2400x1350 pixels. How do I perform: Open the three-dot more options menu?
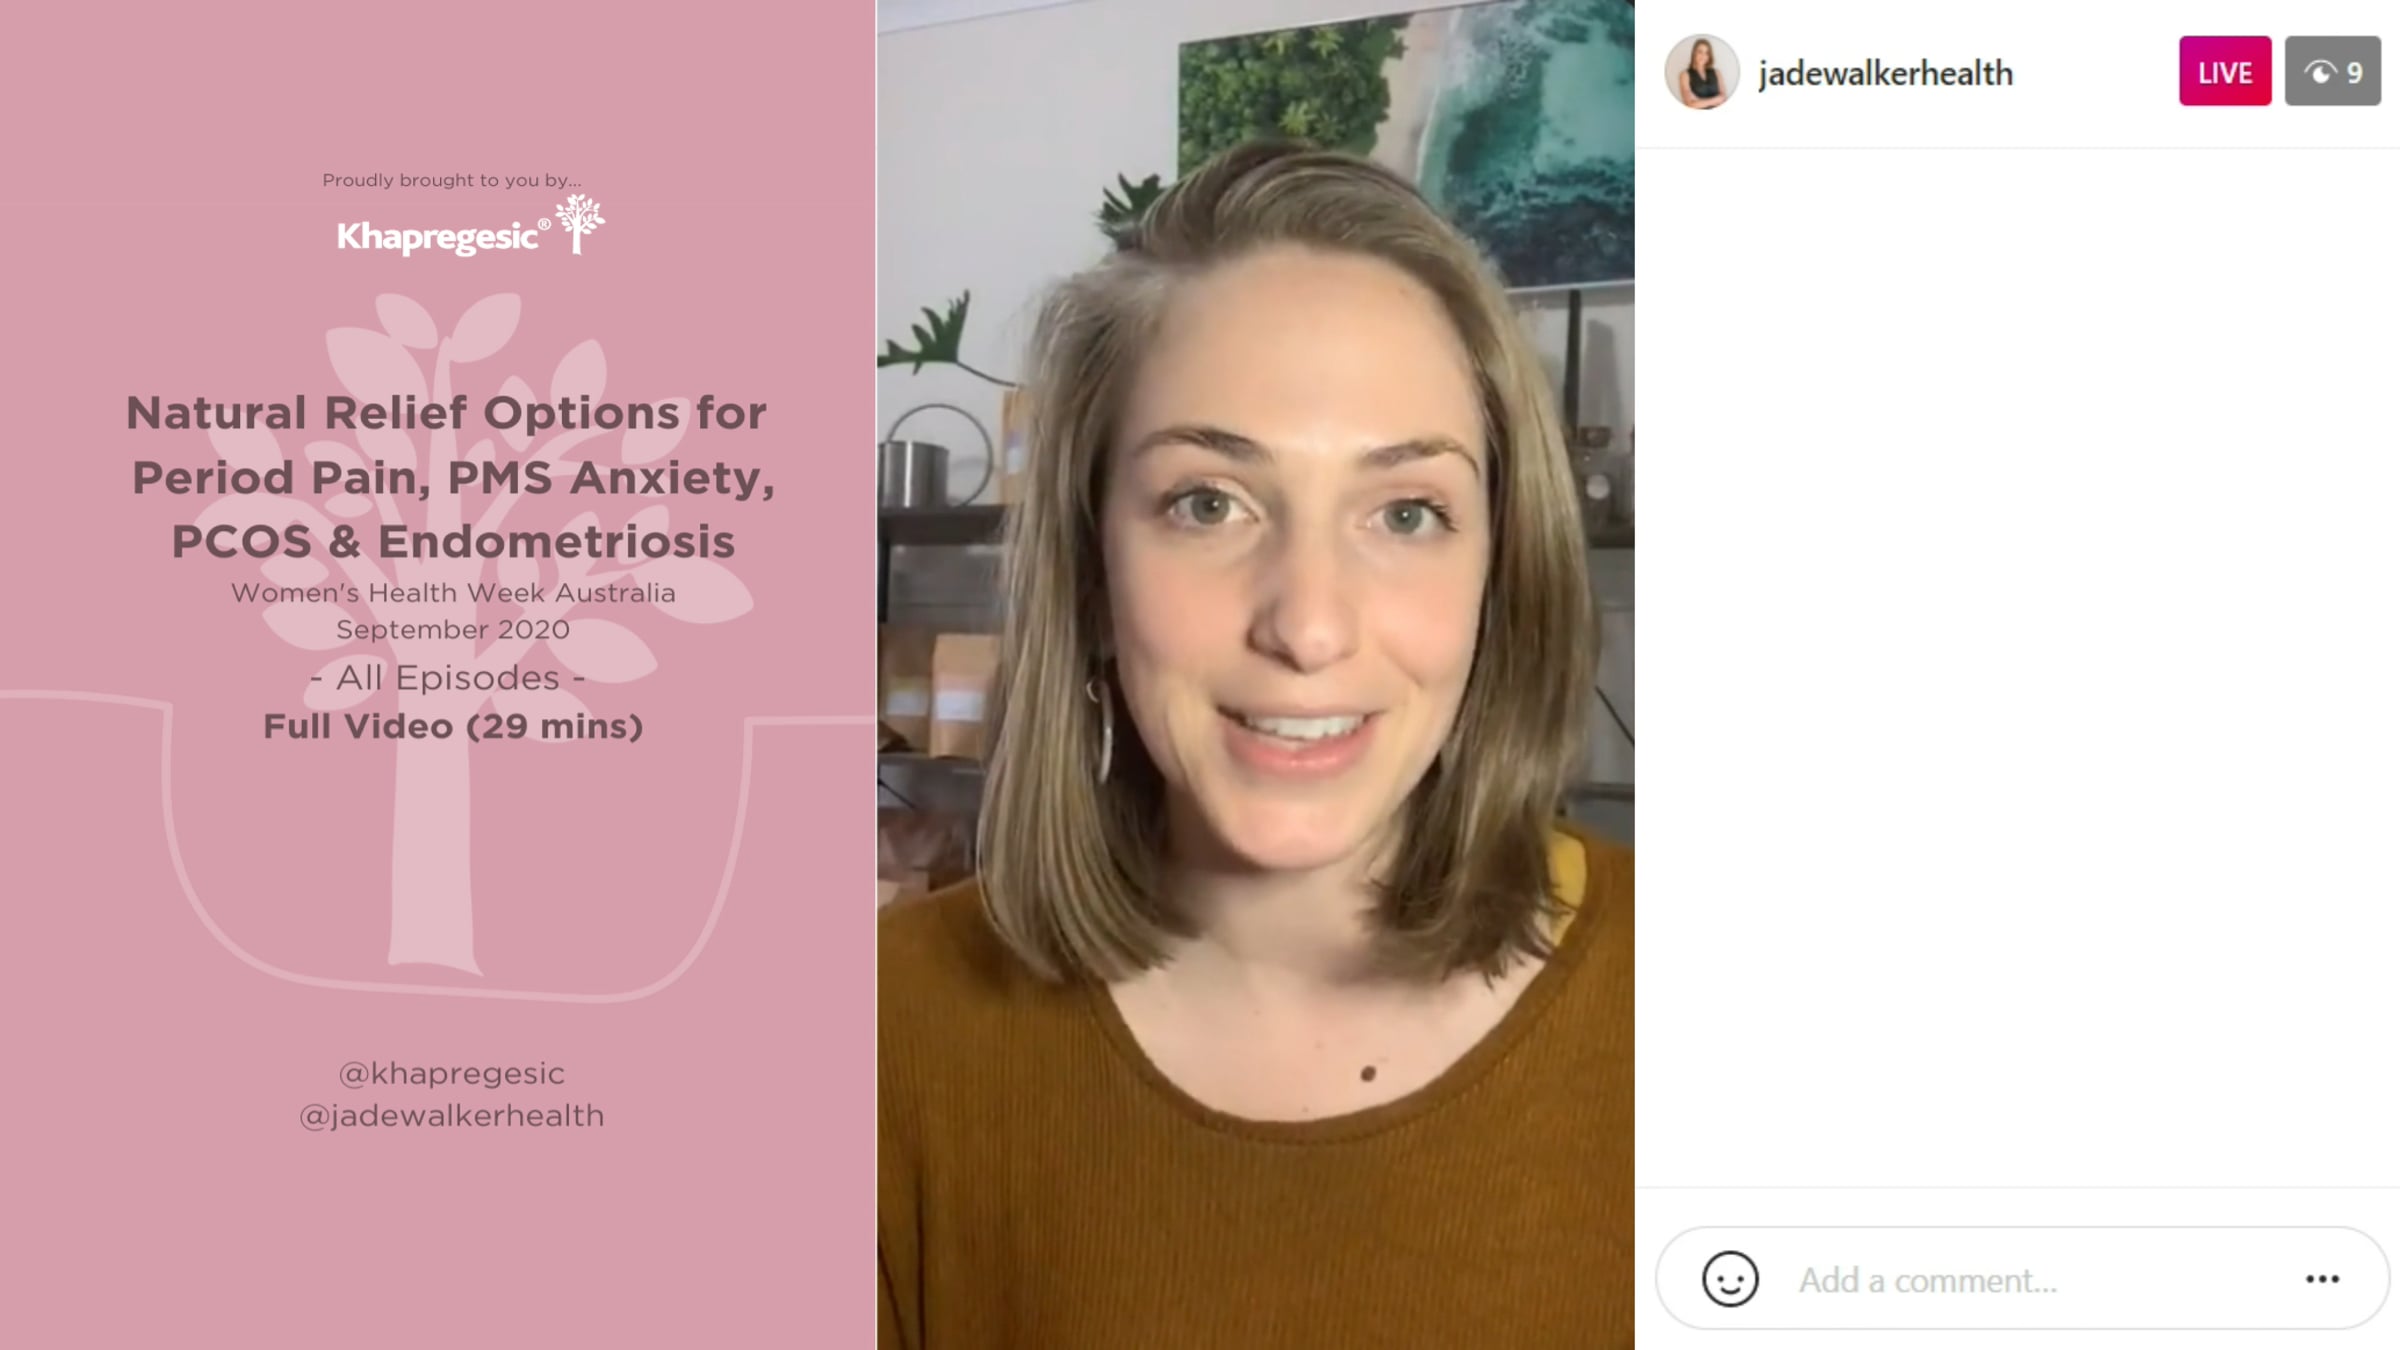click(x=2322, y=1279)
